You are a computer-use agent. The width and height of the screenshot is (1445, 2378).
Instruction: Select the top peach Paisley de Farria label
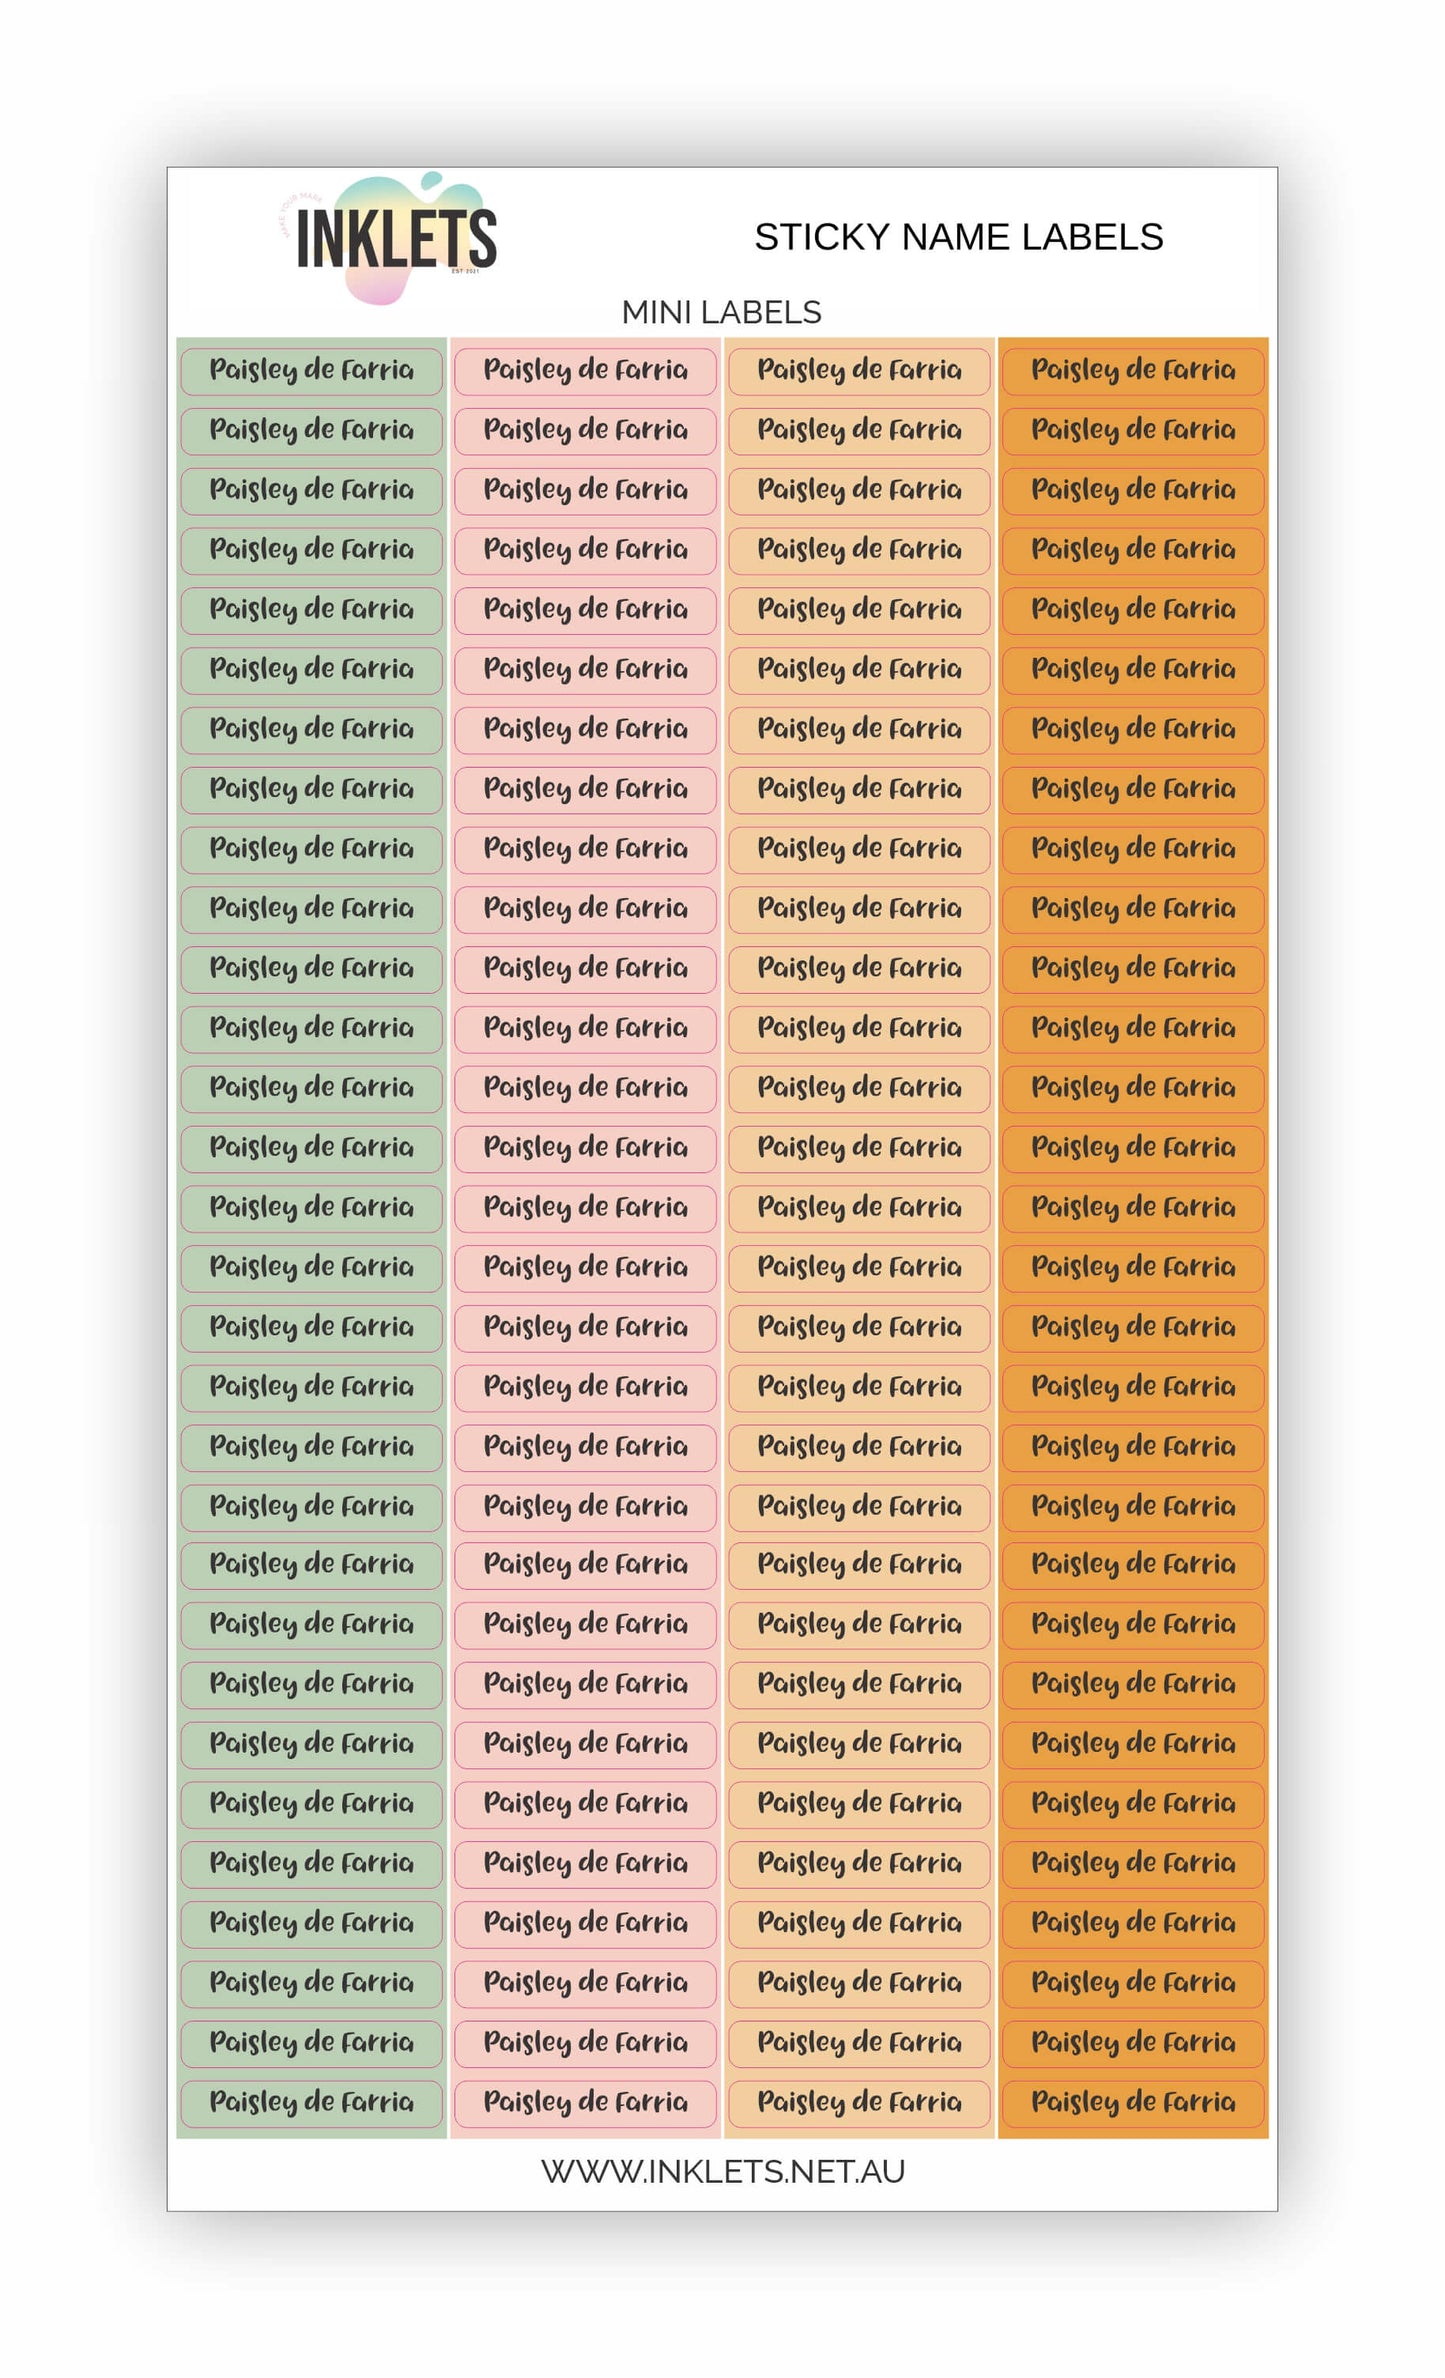[x=859, y=371]
